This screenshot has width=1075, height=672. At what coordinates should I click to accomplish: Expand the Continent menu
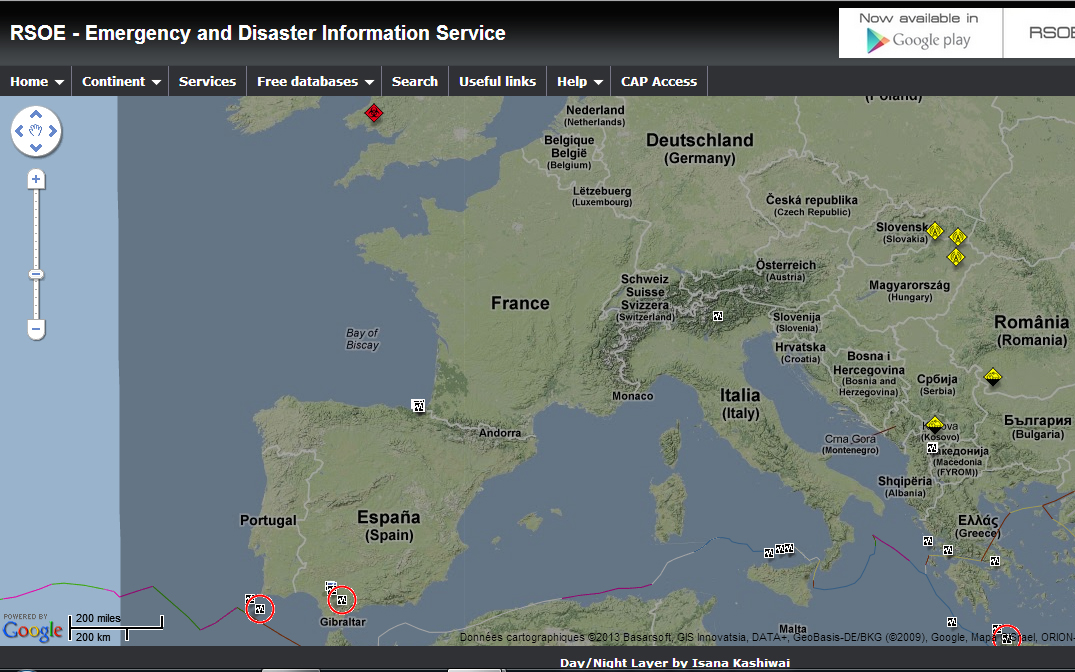point(121,81)
